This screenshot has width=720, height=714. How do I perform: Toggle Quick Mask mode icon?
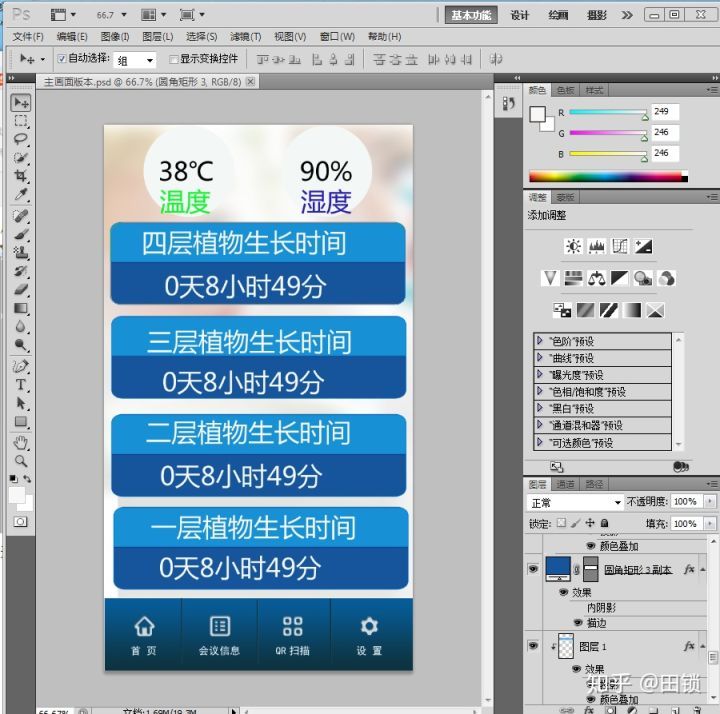pyautogui.click(x=21, y=522)
